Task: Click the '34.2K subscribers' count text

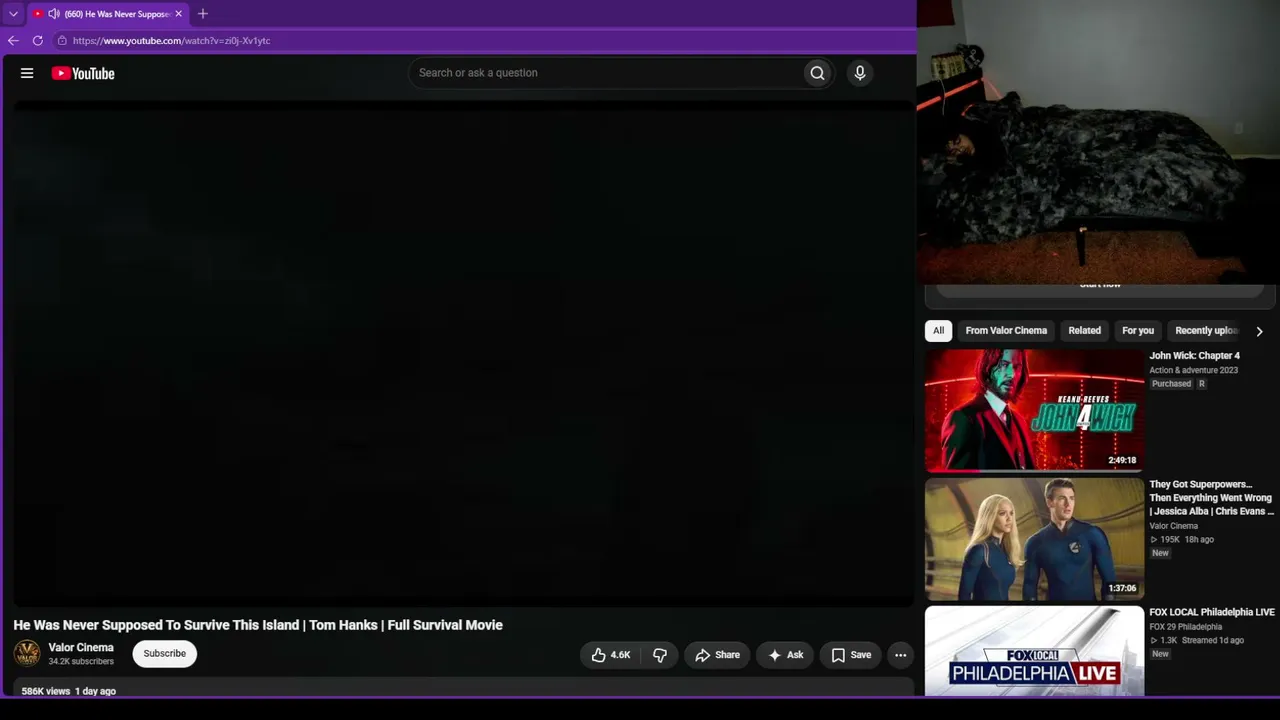Action: click(81, 662)
